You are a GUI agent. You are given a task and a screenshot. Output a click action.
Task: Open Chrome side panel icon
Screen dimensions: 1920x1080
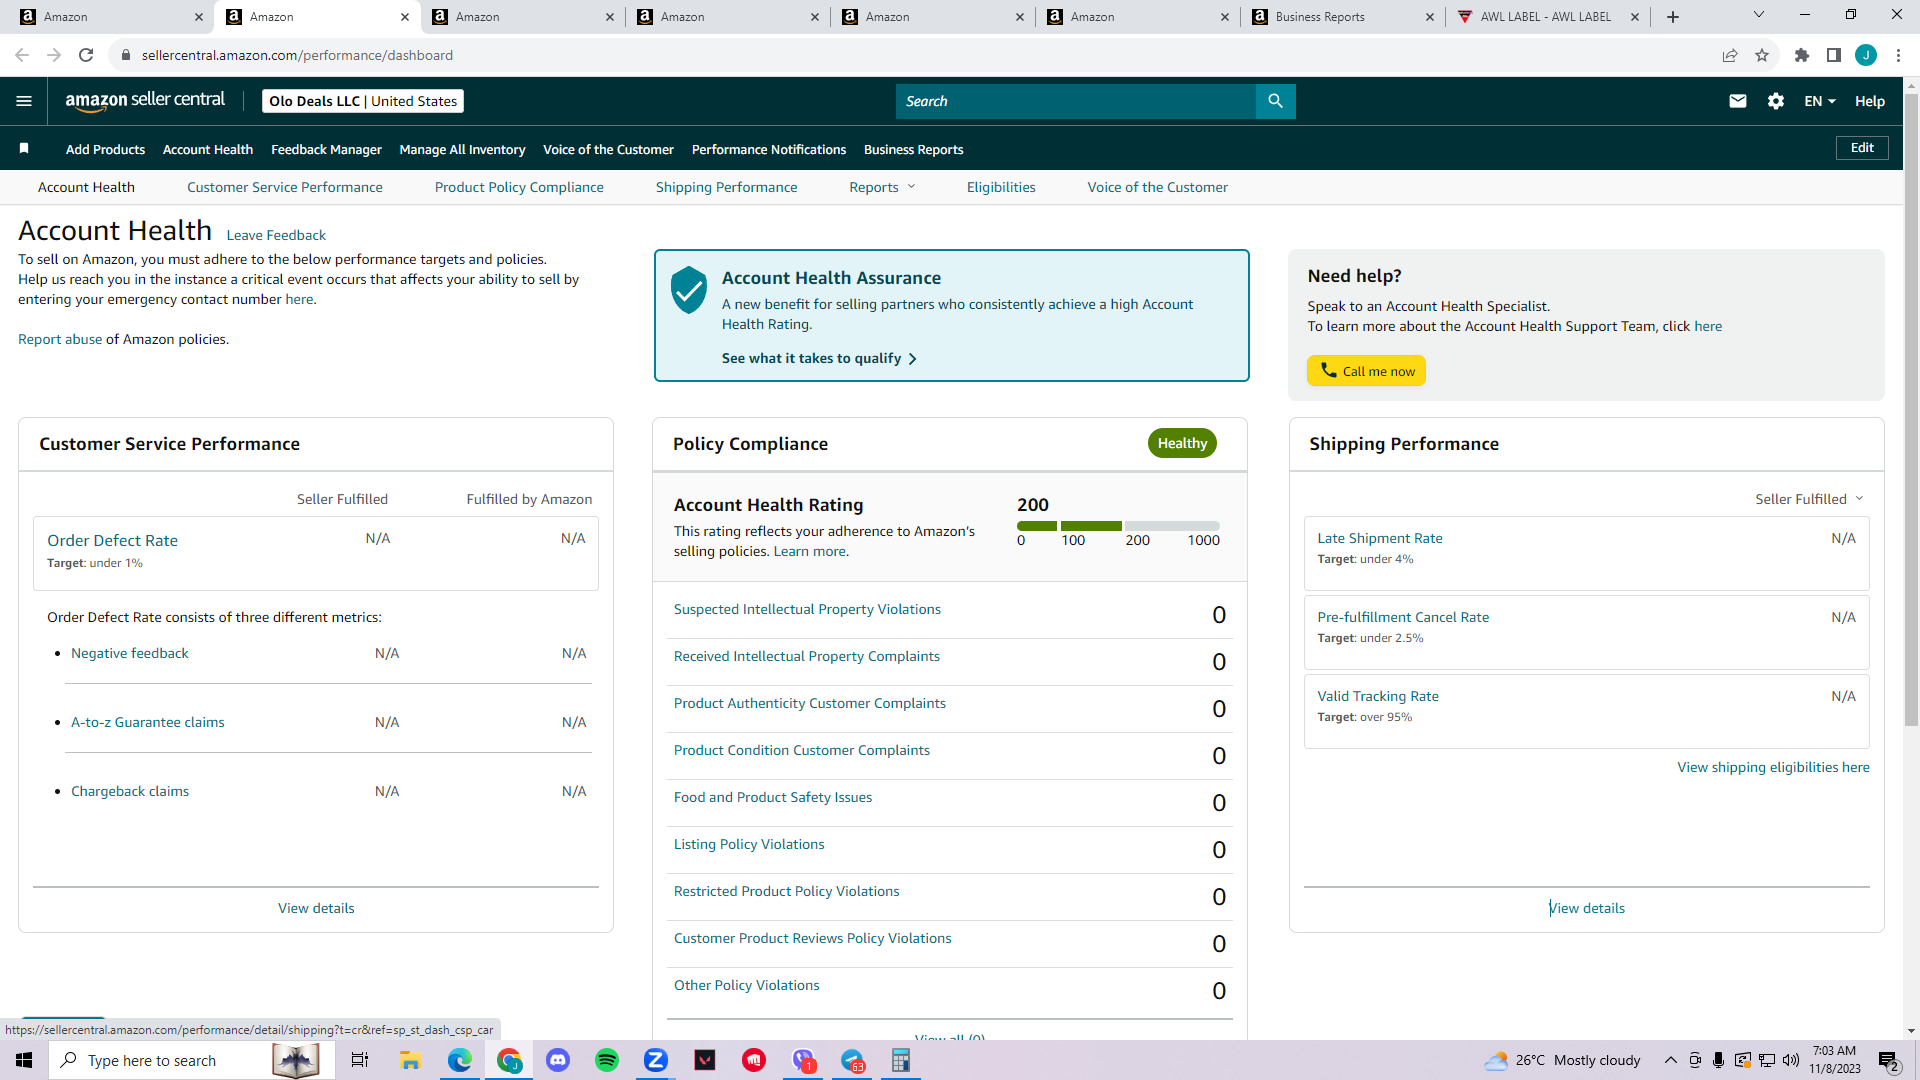1834,55
